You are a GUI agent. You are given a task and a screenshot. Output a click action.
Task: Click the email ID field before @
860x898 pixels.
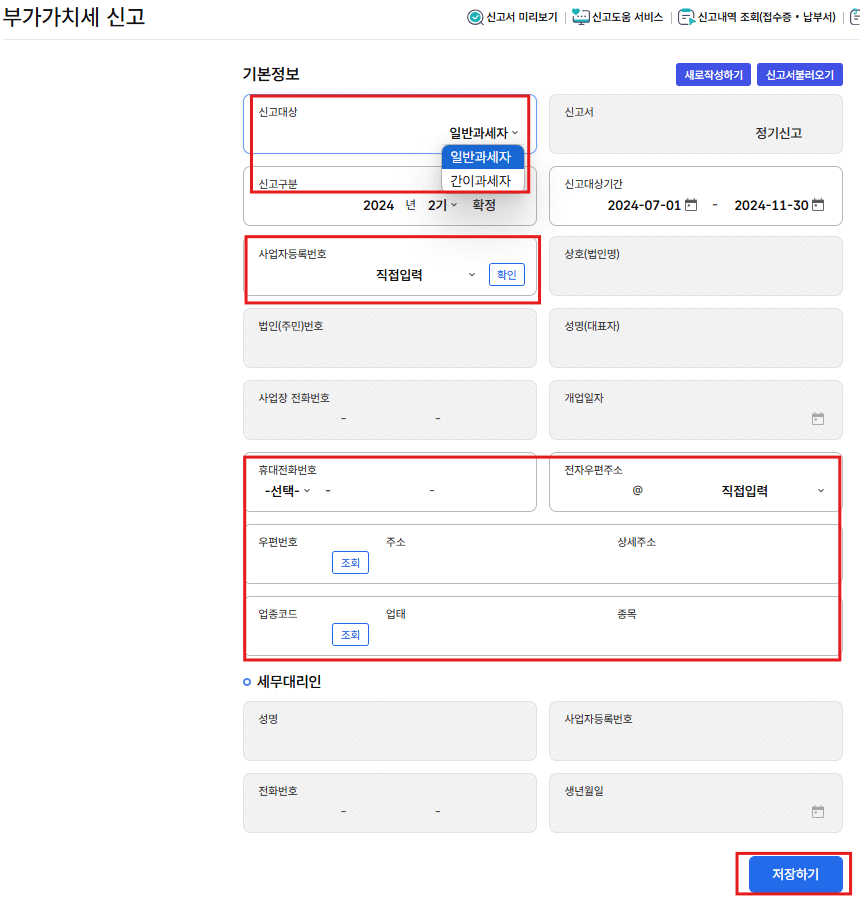[595, 491]
